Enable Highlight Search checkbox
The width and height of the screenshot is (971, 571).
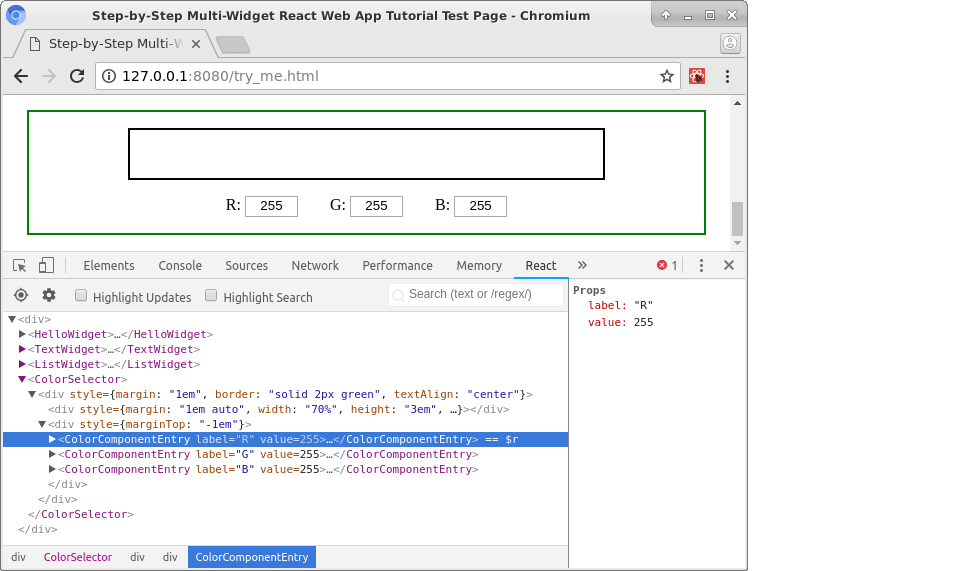(211, 296)
